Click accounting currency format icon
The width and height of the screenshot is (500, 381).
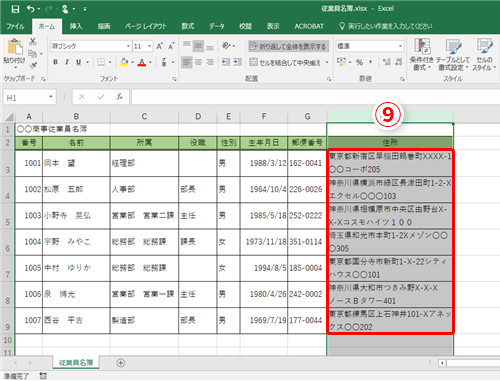(x=341, y=62)
